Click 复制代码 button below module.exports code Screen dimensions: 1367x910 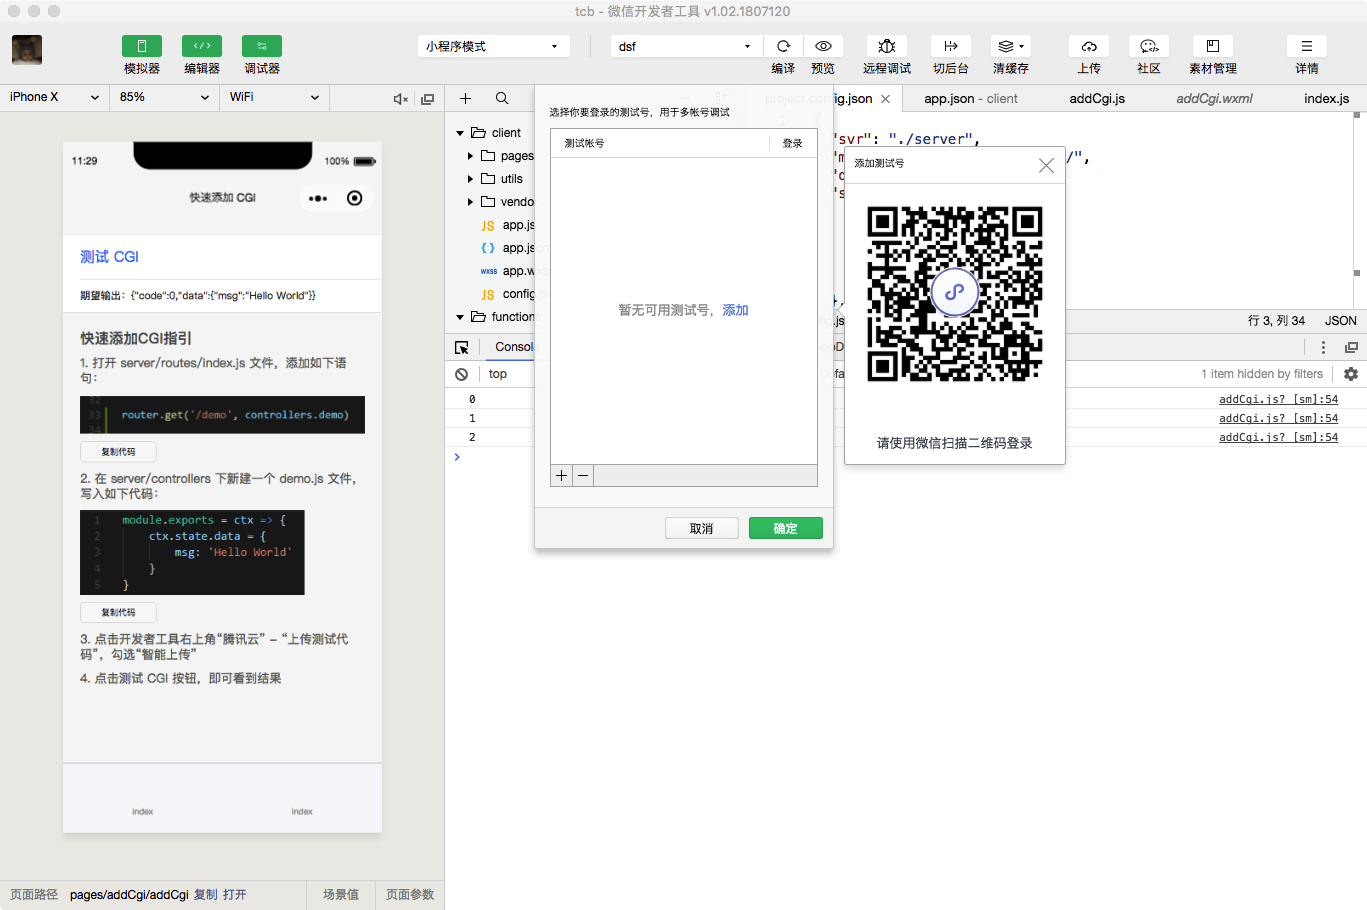118,612
